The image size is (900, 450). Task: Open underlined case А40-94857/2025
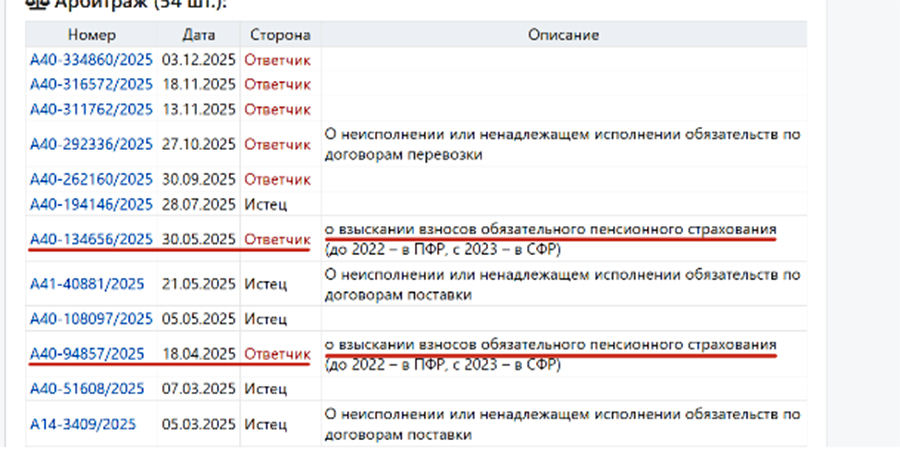pos(87,353)
